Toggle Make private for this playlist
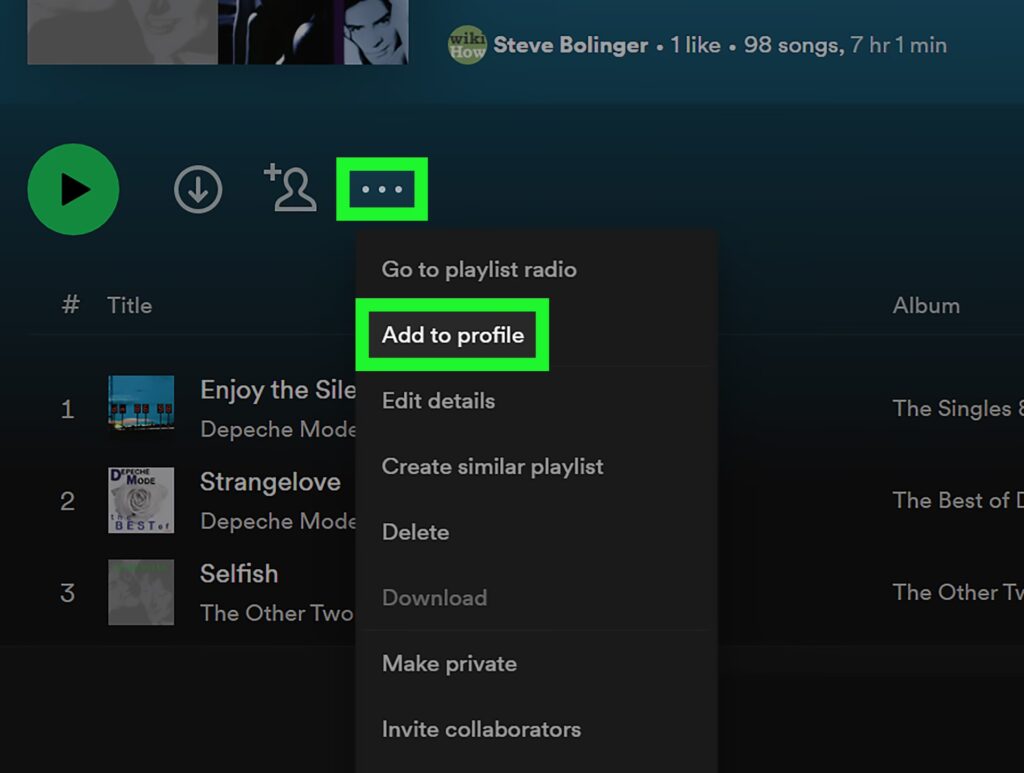 449,664
